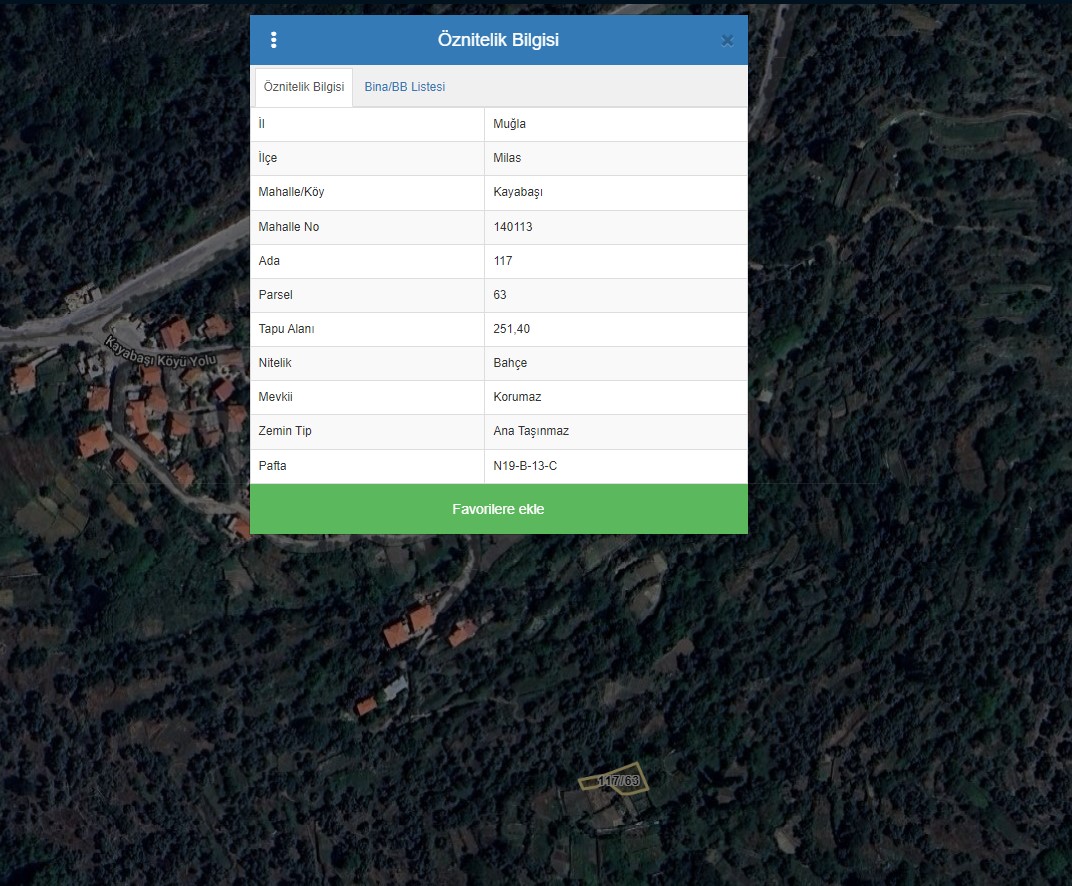Click the Kayabaşı value for Mahalle/Köy
This screenshot has height=886, width=1072.
518,192
